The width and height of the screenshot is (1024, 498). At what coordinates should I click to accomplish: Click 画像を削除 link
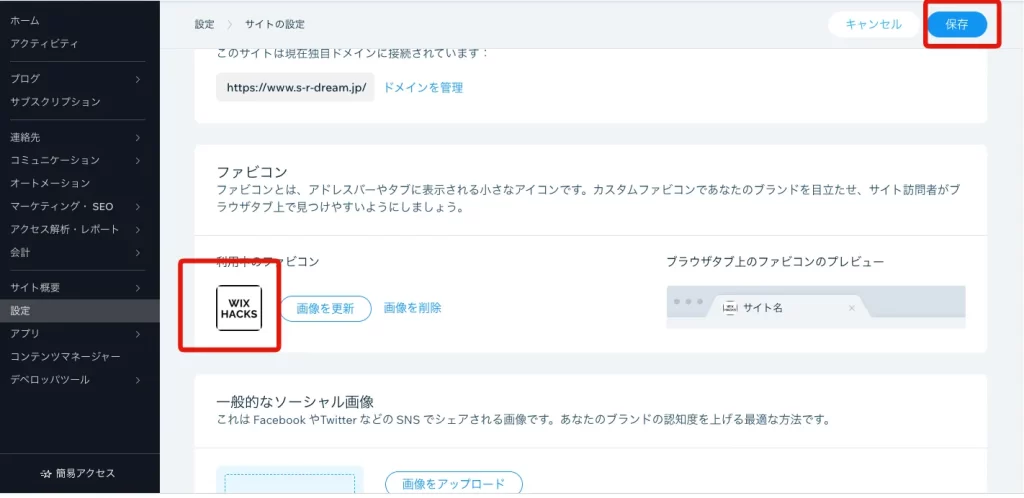tap(413, 308)
